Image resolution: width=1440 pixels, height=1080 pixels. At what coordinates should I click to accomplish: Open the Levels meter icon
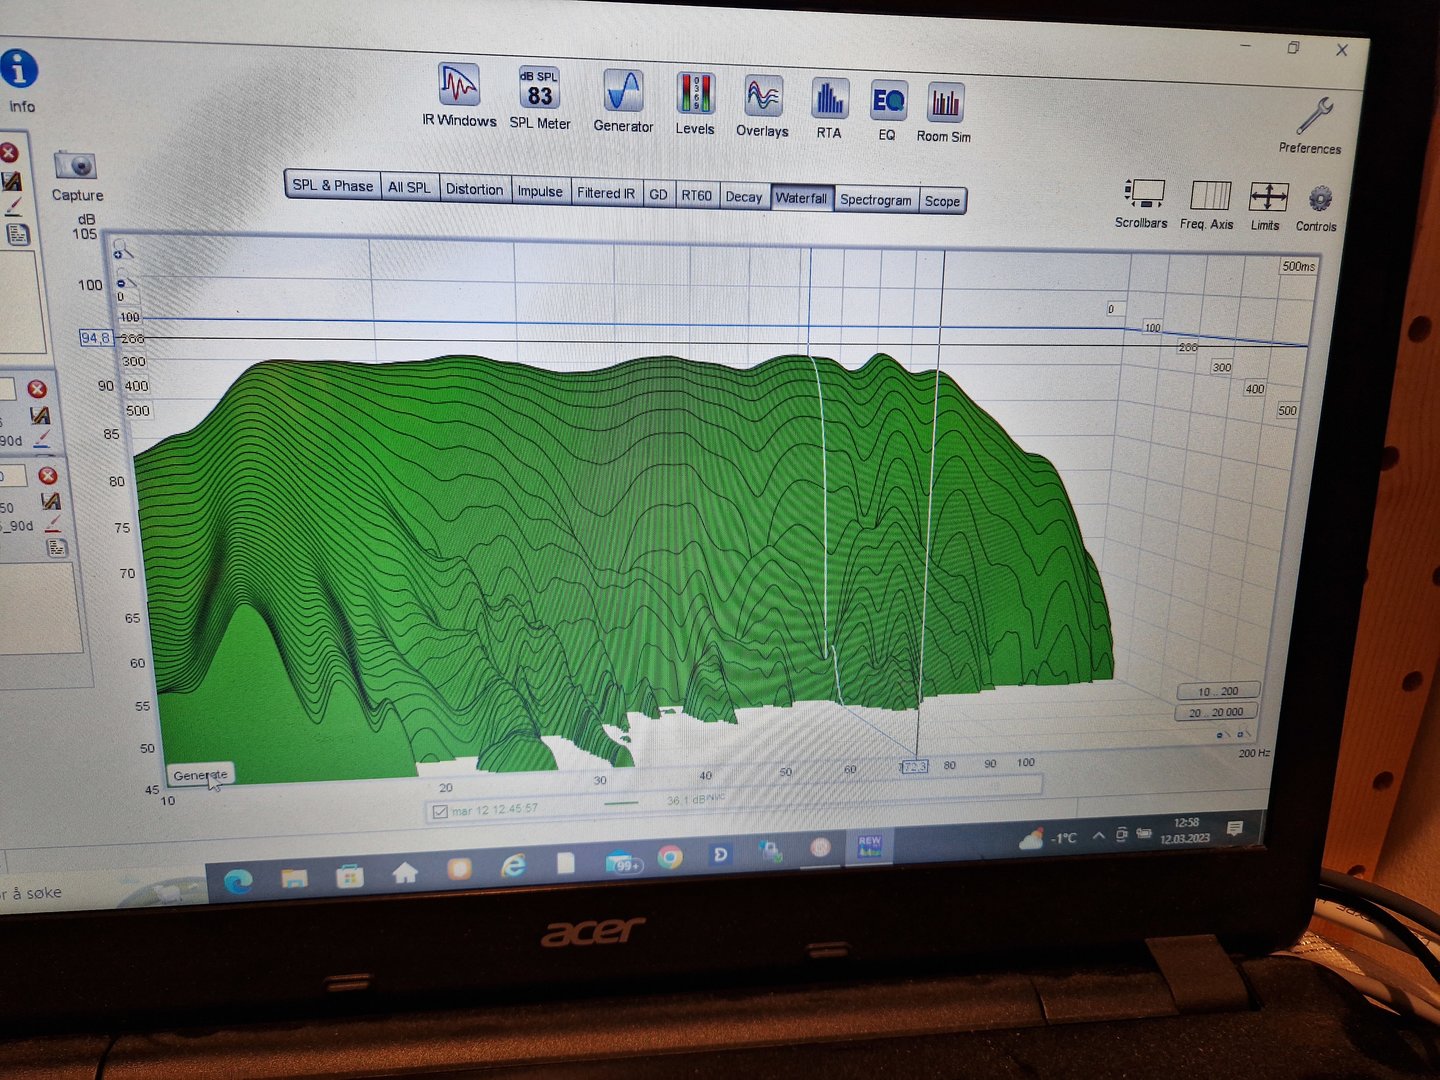click(x=695, y=95)
